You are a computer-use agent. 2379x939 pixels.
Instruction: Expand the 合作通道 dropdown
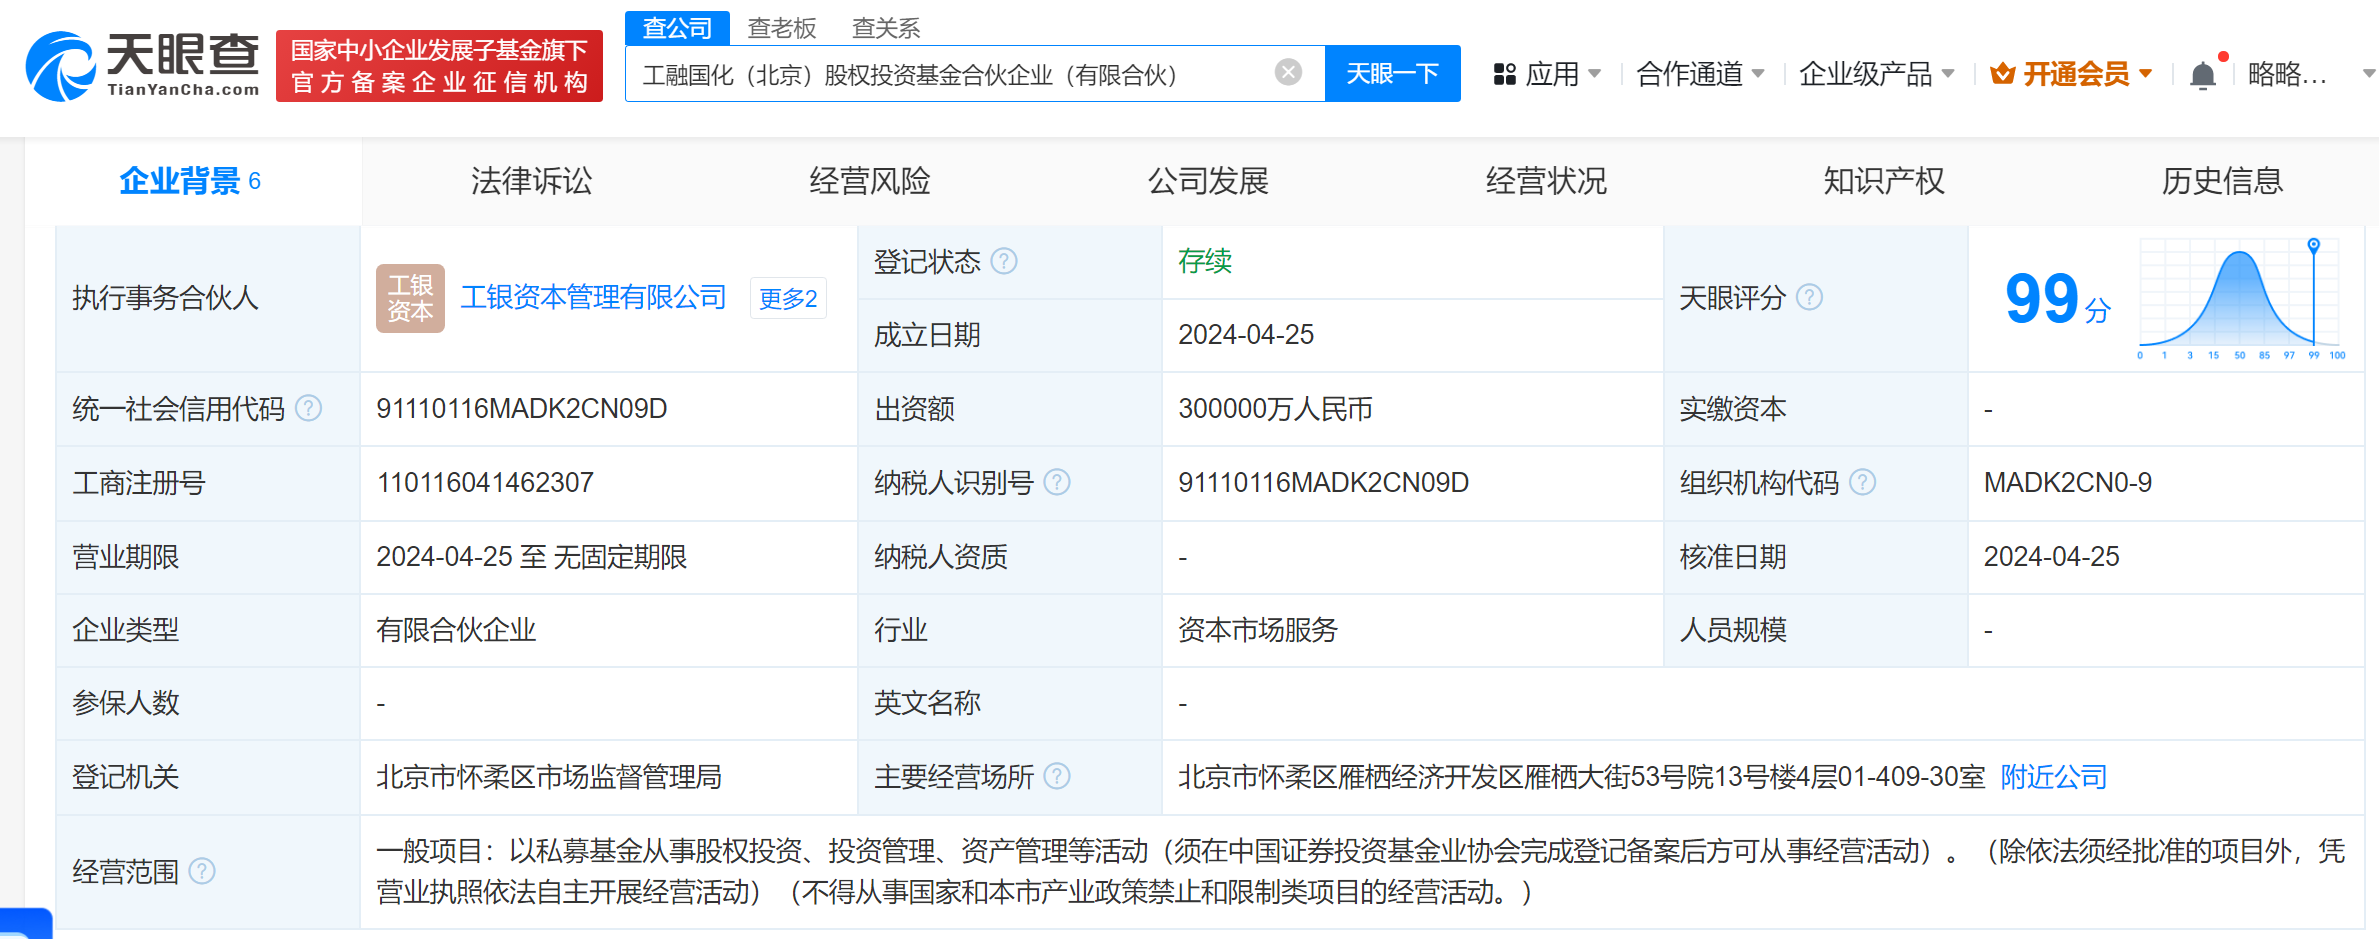pyautogui.click(x=1700, y=74)
